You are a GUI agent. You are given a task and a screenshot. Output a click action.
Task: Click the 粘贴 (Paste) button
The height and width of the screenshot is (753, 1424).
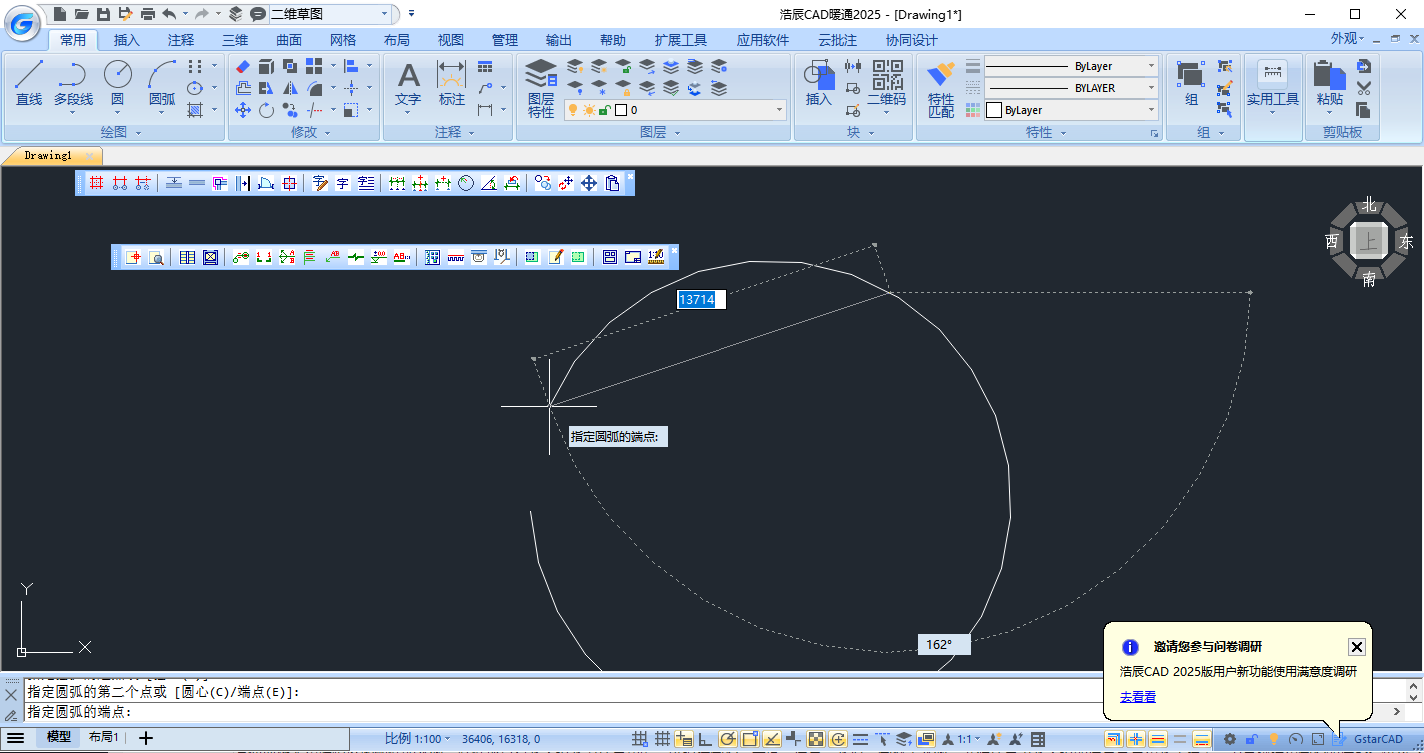[1329, 82]
